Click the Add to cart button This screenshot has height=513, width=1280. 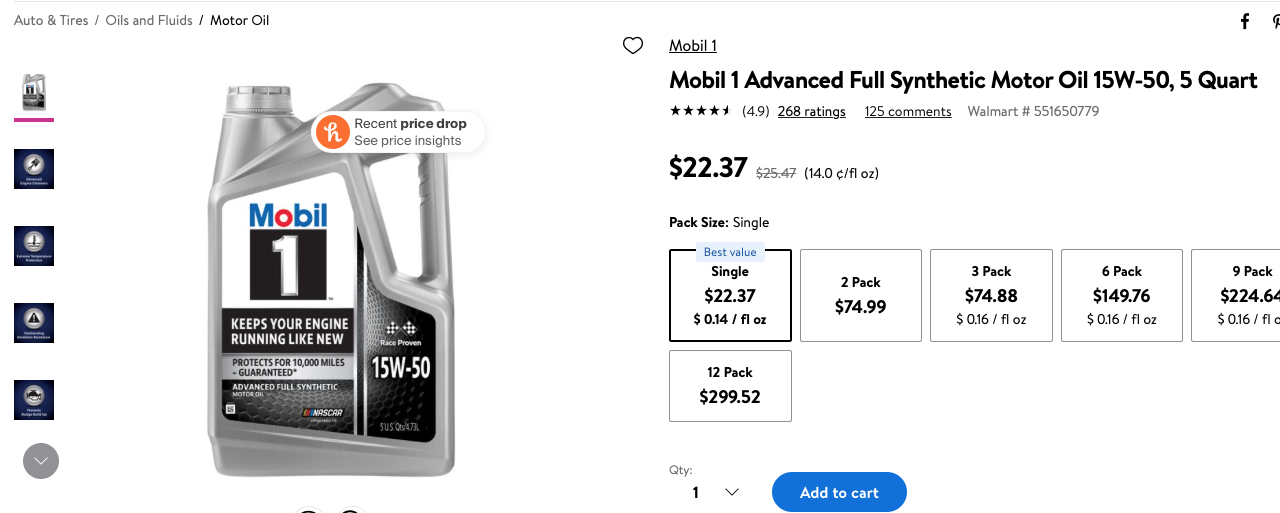(839, 492)
